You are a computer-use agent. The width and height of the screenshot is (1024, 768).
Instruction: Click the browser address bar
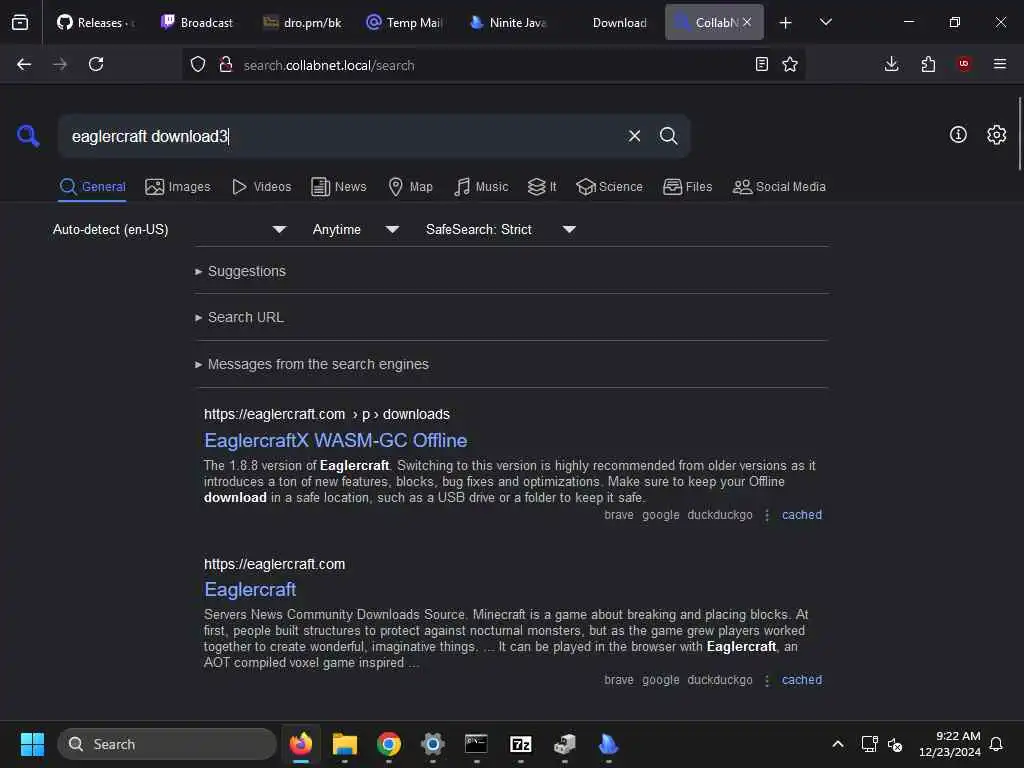click(493, 65)
